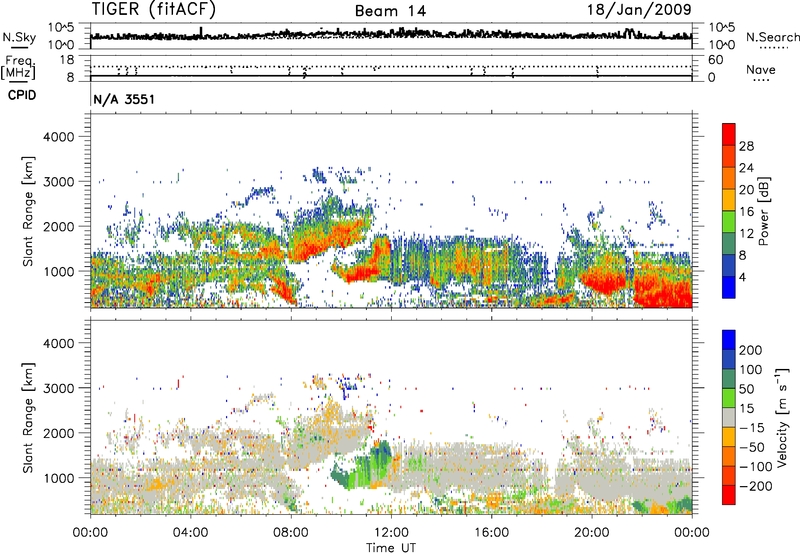Pick the grey -15 to 15 Velocity segment
Viewport: 800px width, 554px height.
pyautogui.click(x=729, y=417)
